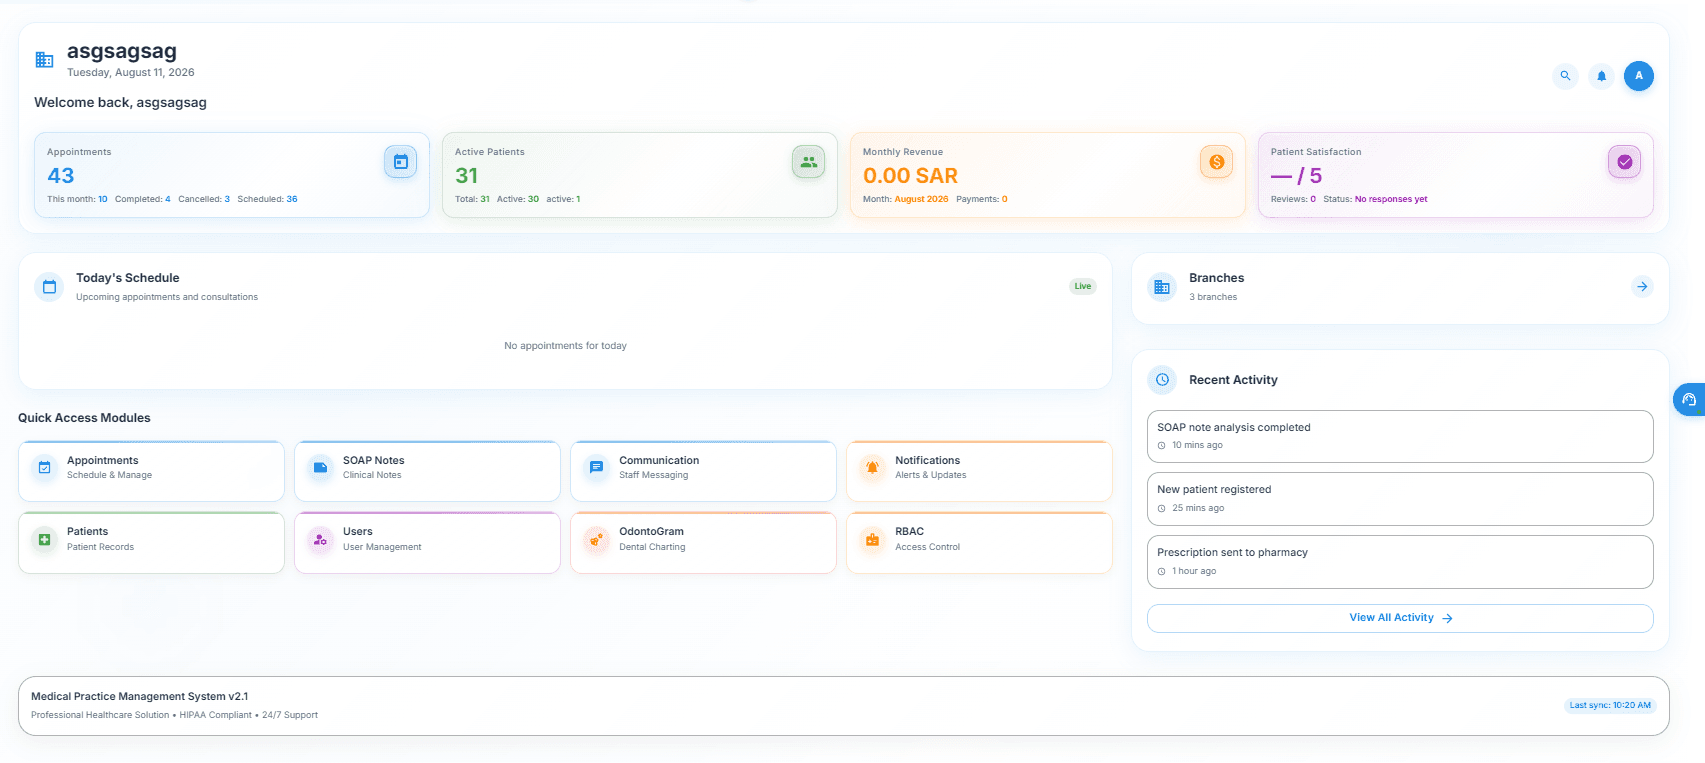Viewport: 1705px width, 763px height.
Task: Click the Active Patients count 31
Action: 467,176
